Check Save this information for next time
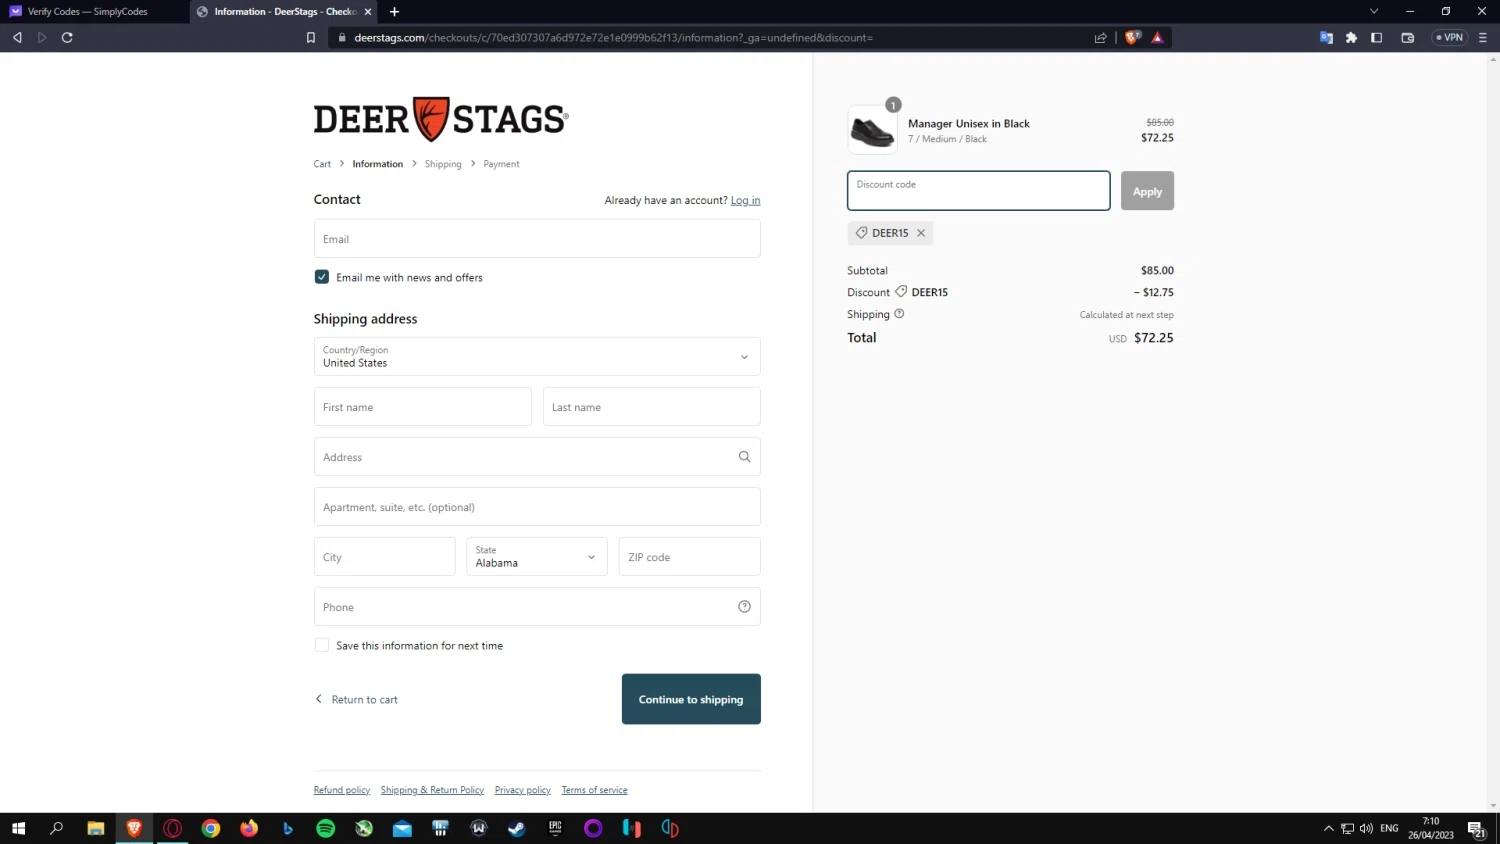 (x=322, y=646)
